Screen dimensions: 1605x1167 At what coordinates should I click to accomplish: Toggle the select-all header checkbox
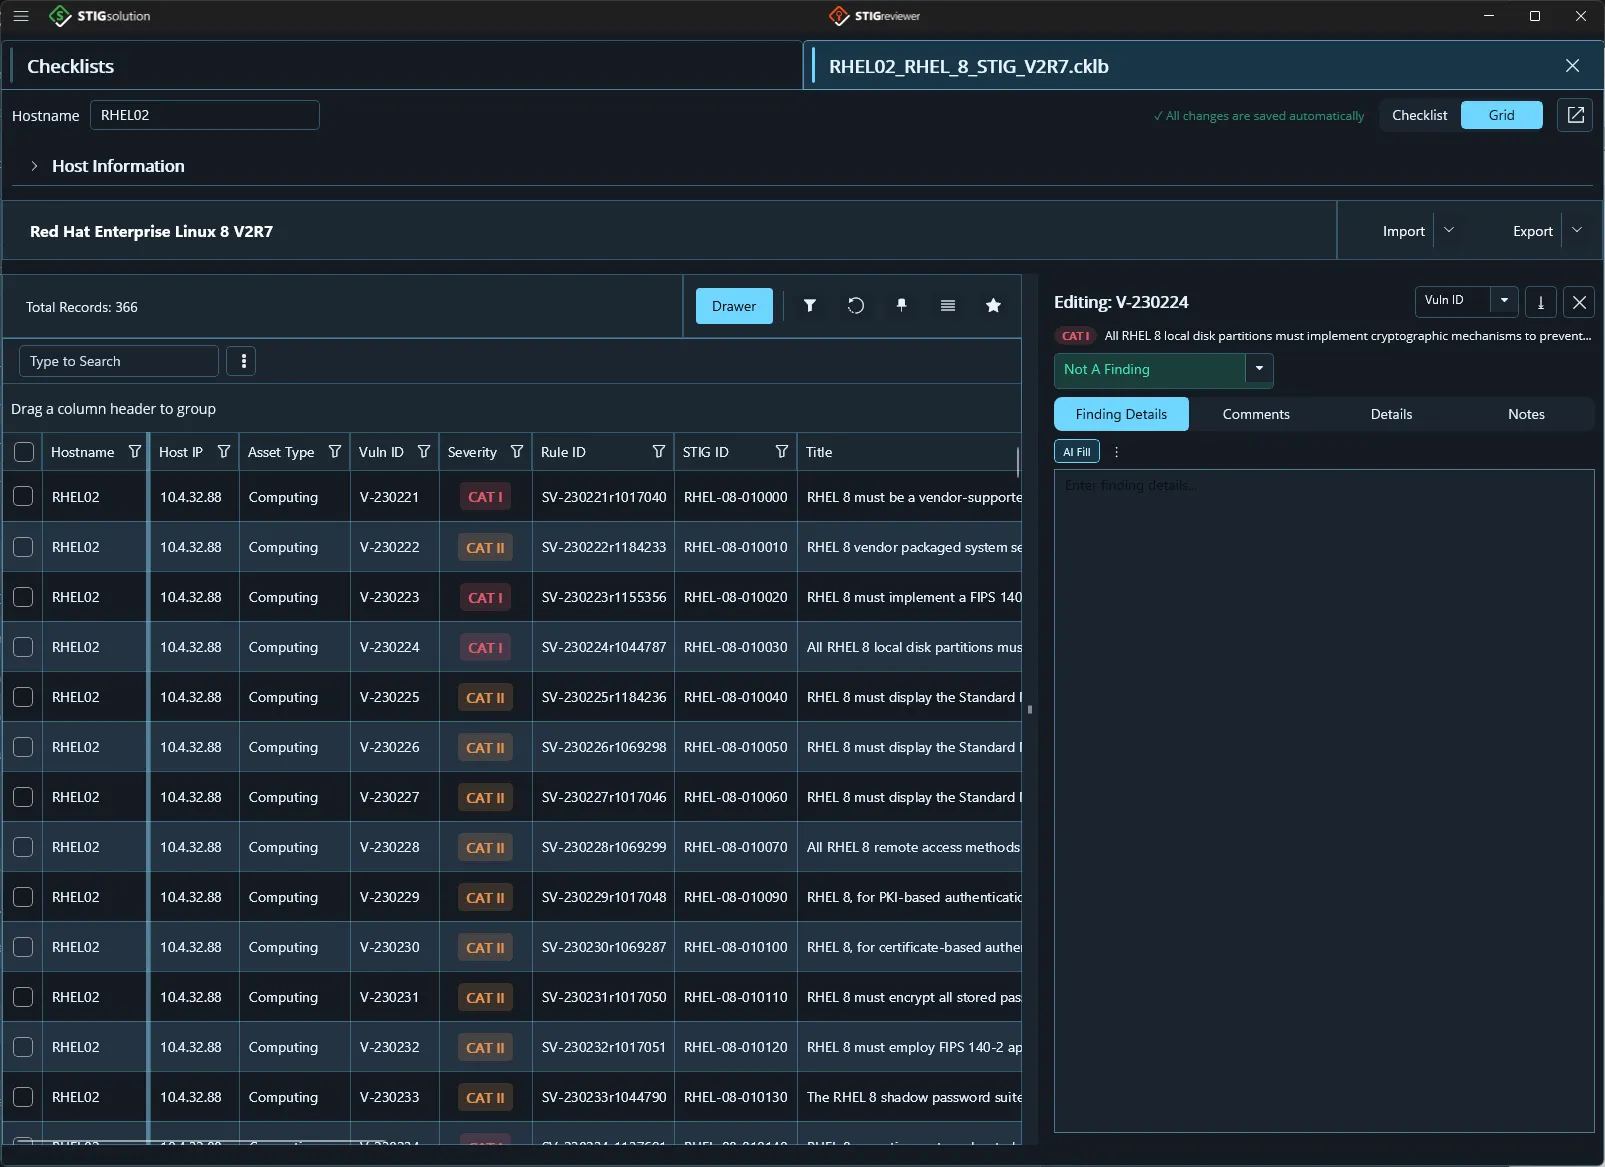click(x=24, y=452)
